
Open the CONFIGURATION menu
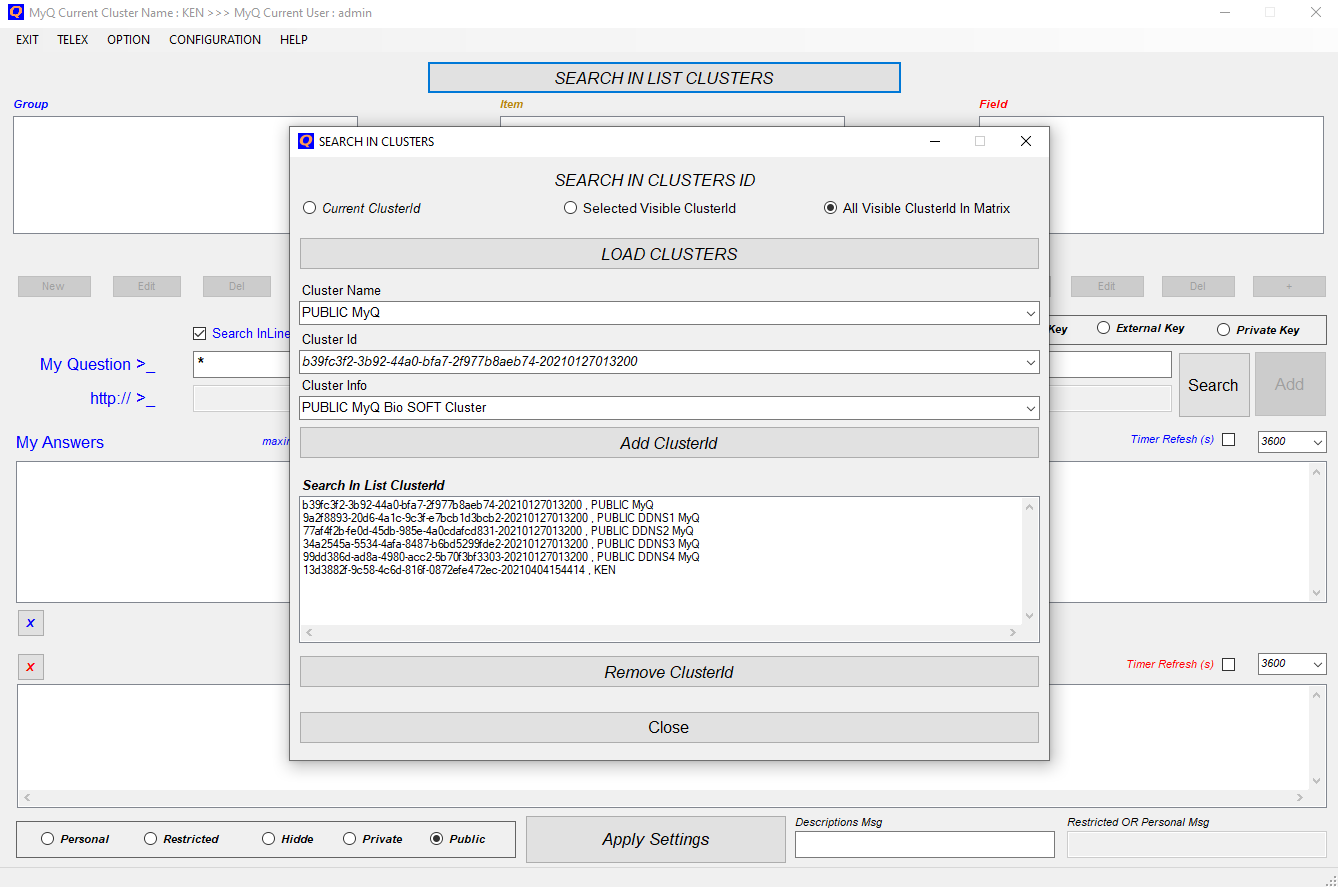point(215,40)
